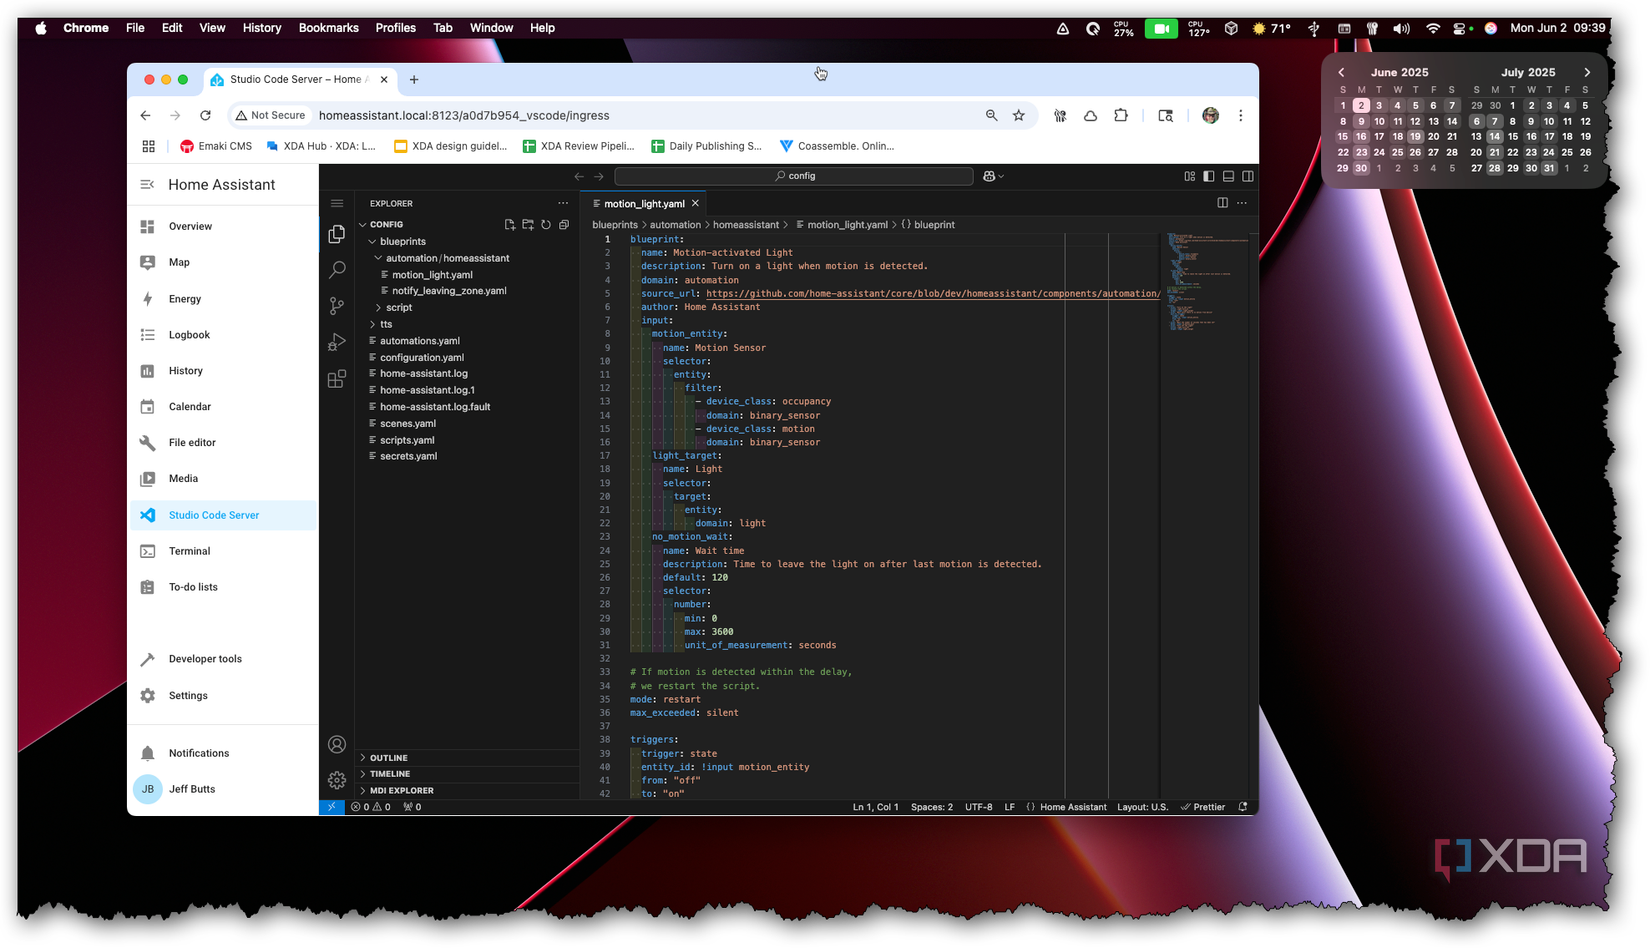This screenshot has width=1650, height=949.
Task: Open the Search view in the activity bar
Action: coord(337,269)
